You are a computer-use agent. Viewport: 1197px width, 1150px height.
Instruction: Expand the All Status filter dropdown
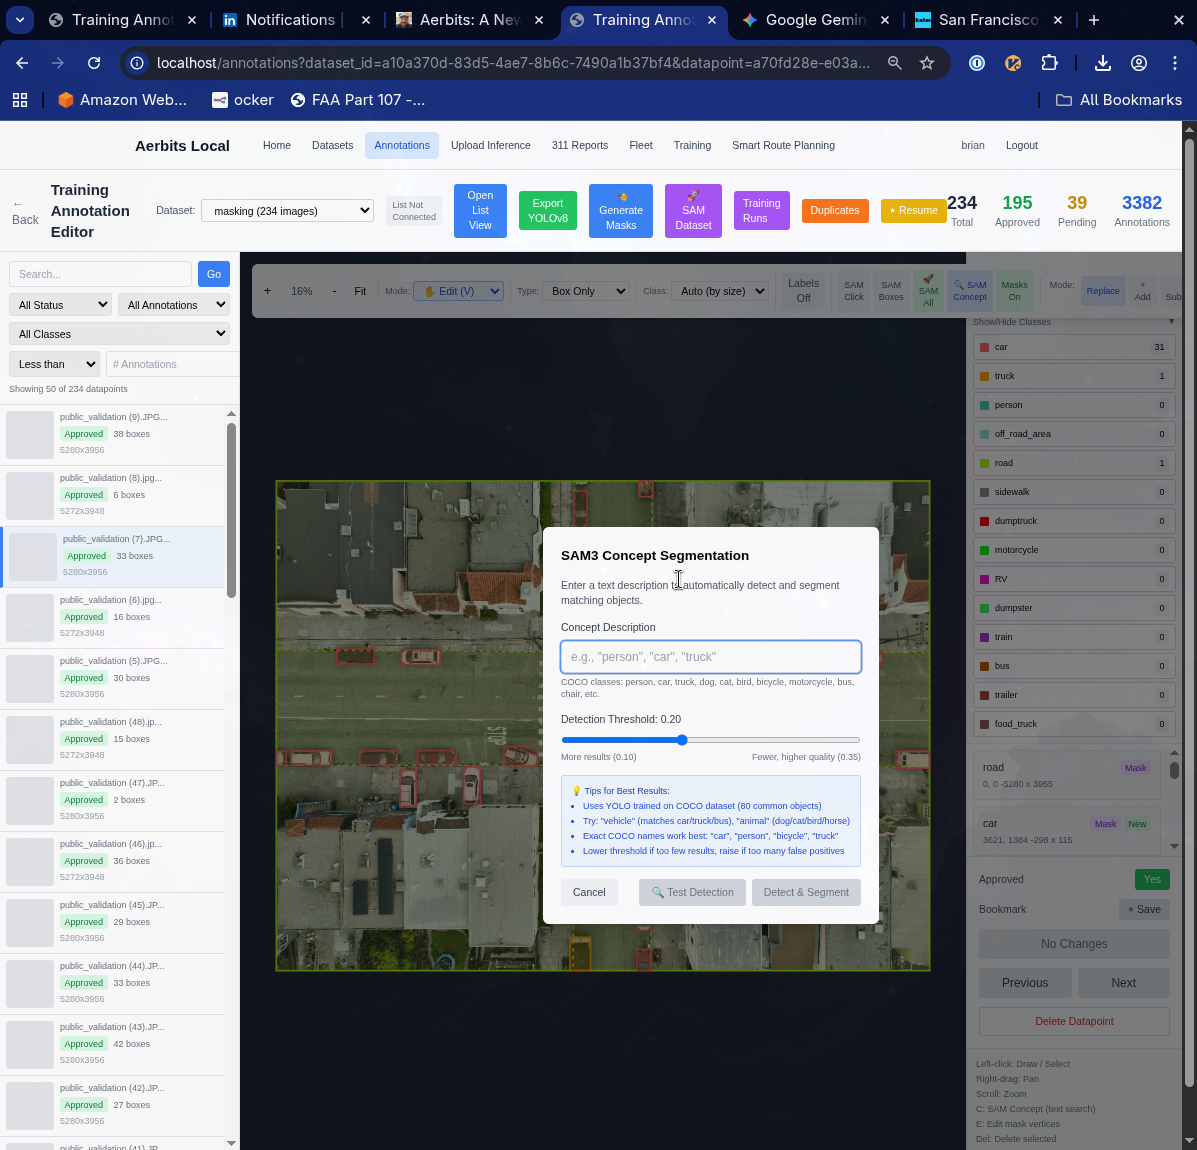60,305
